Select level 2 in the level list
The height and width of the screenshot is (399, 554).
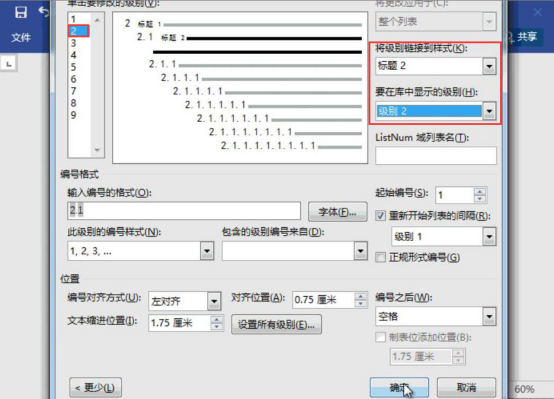pyautogui.click(x=78, y=31)
